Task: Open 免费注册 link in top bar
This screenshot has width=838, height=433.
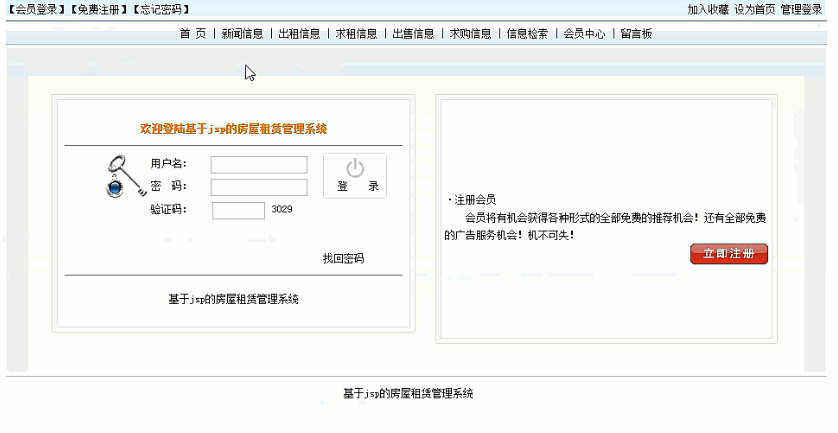Action: 99,9
